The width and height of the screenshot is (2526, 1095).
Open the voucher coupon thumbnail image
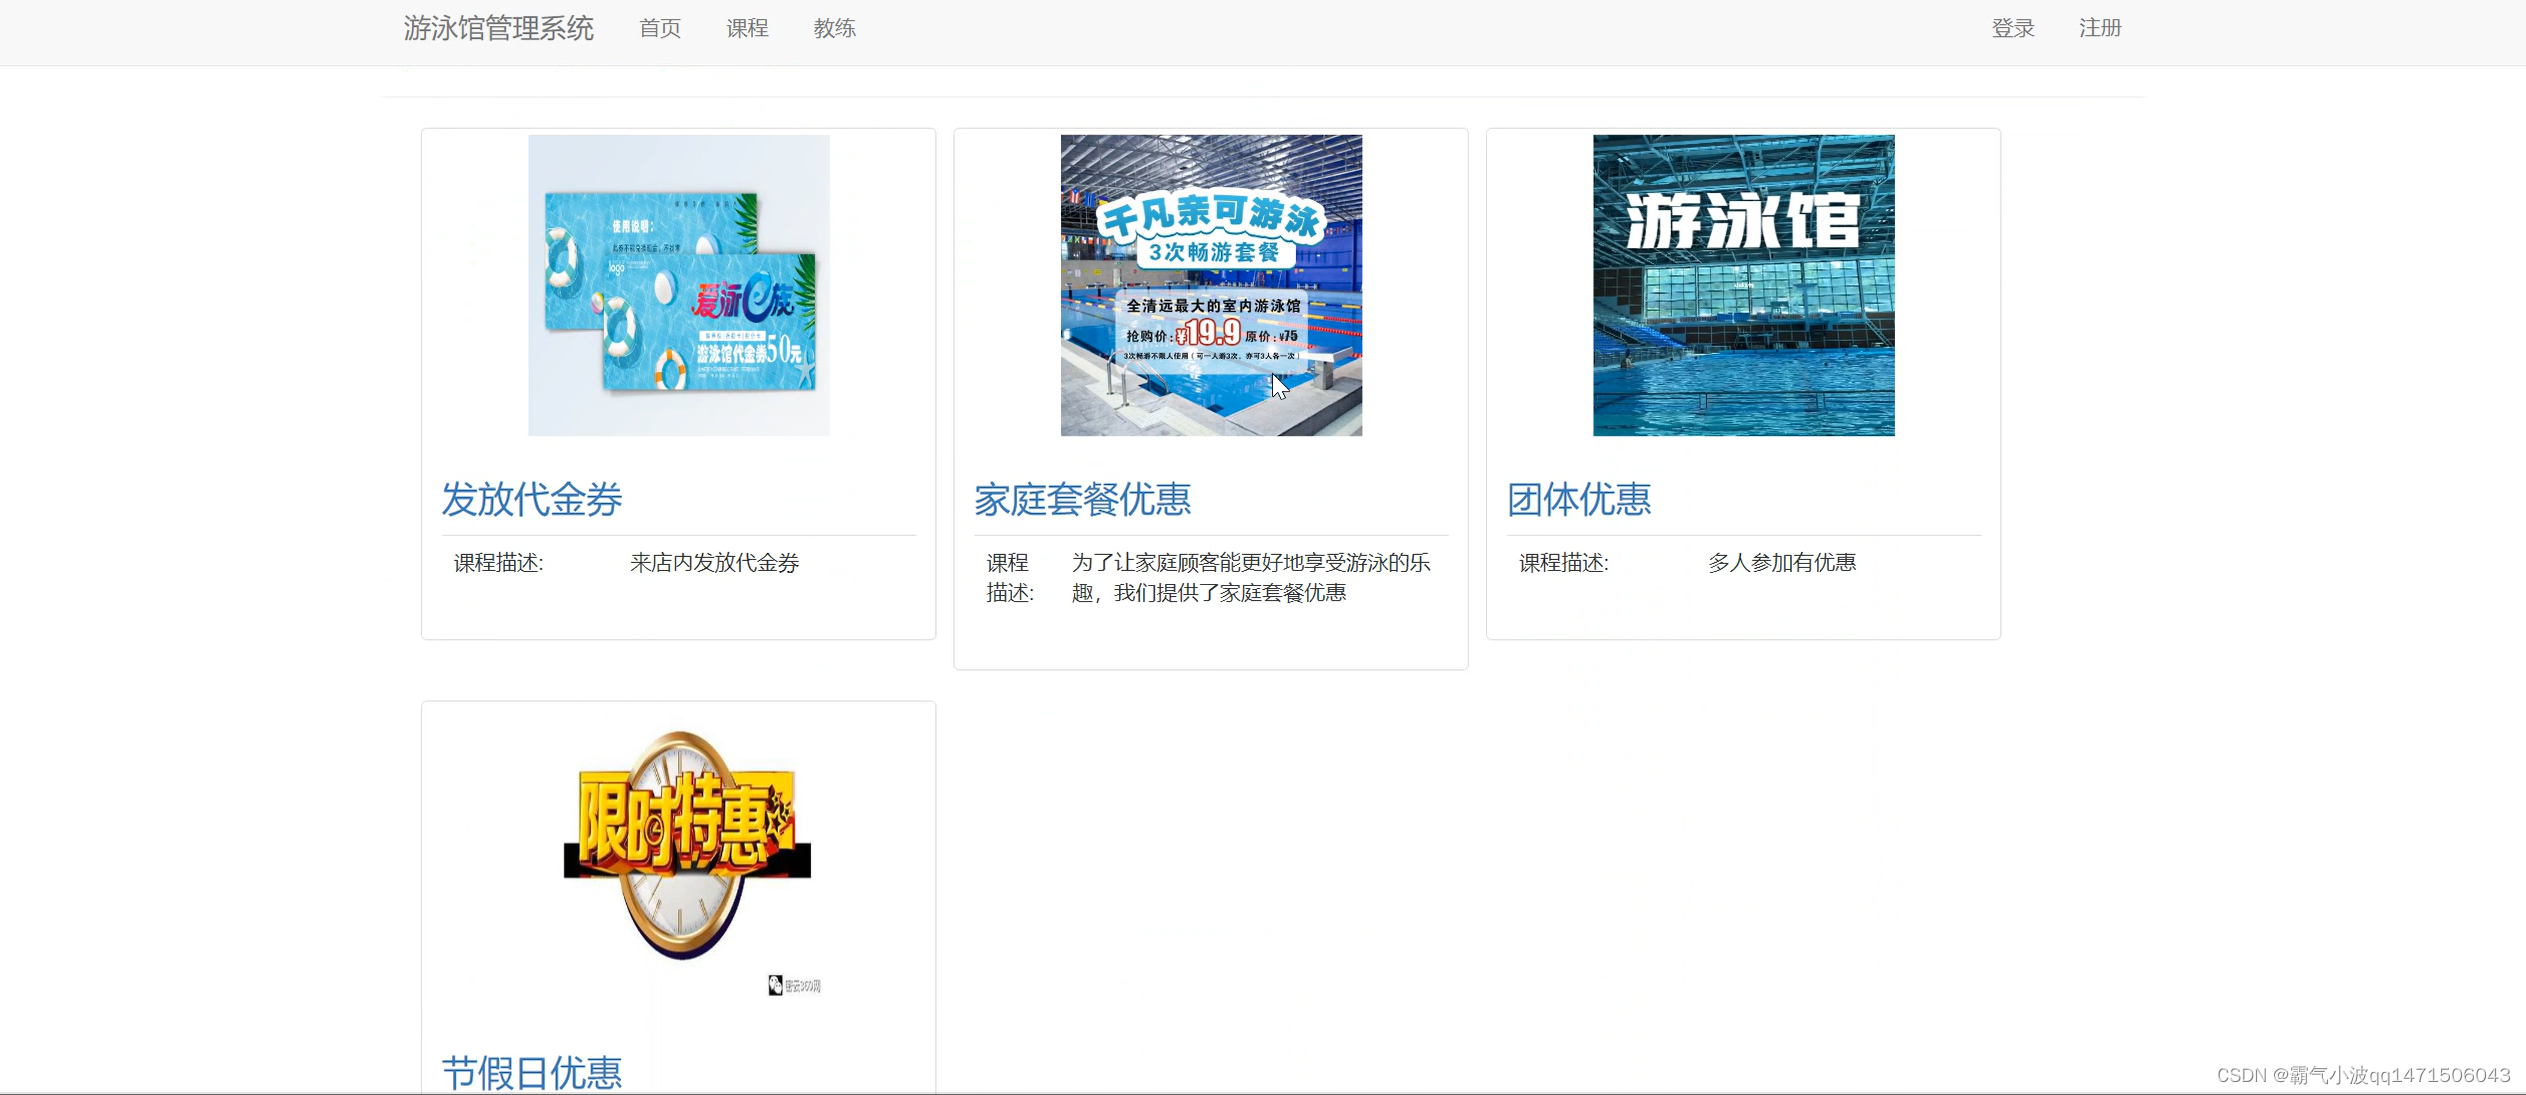coord(678,285)
